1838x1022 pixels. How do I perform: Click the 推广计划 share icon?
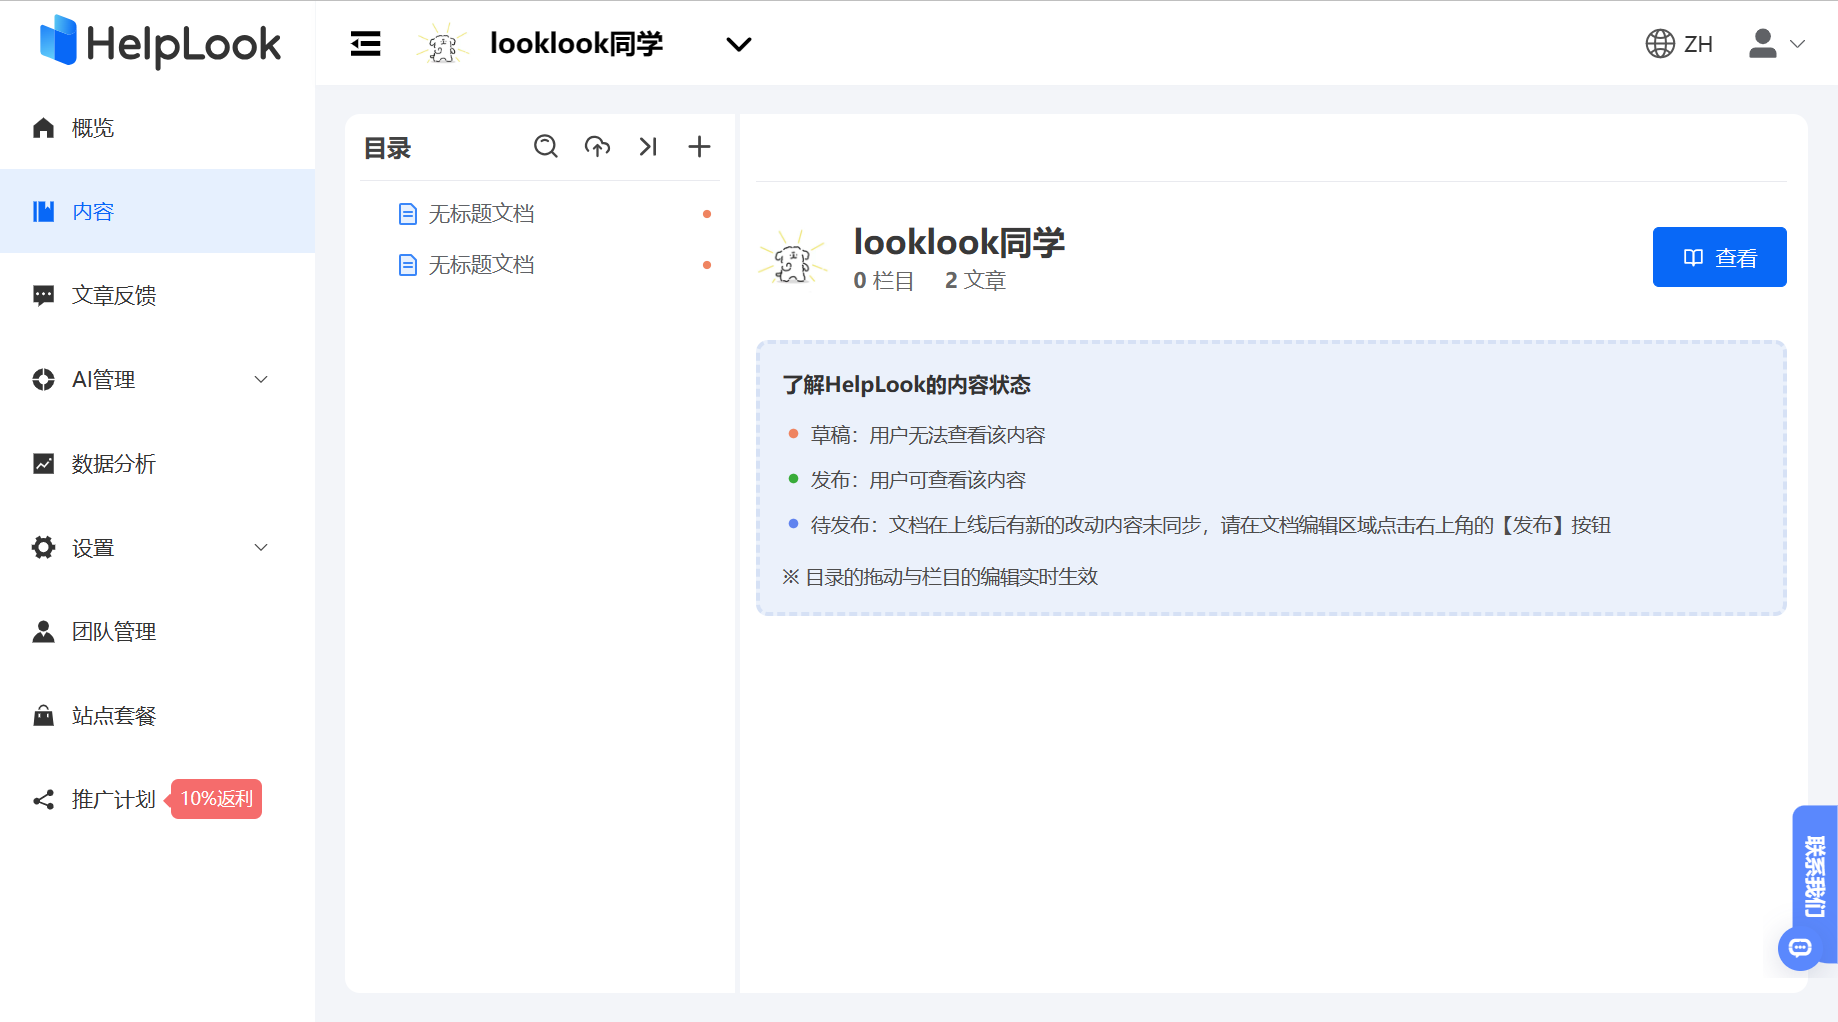coord(43,799)
